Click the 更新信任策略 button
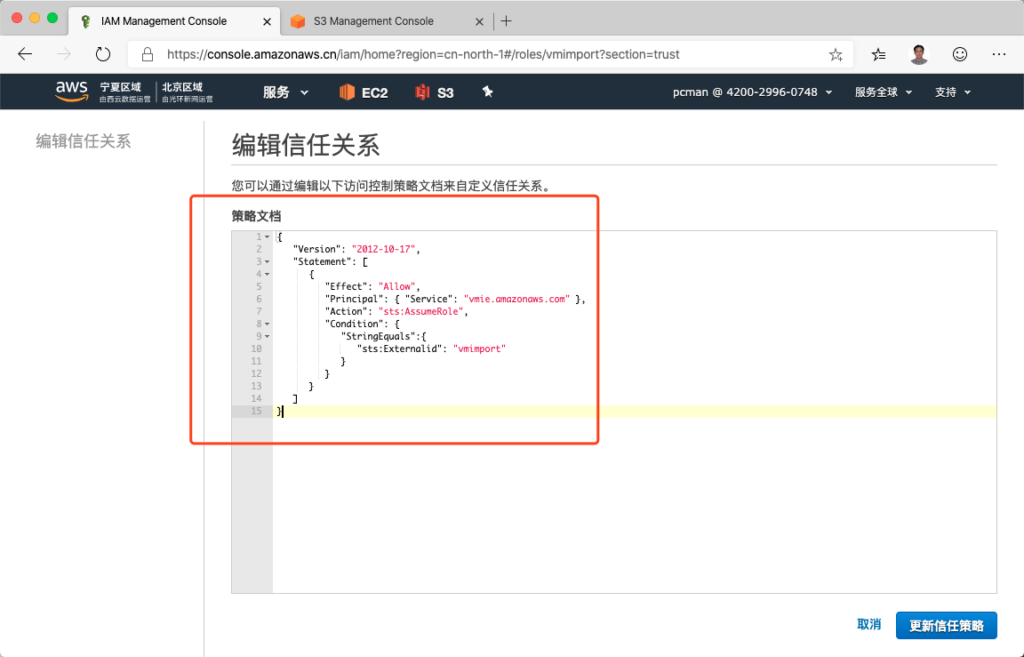Screen dimensions: 1024x657 coord(946,626)
